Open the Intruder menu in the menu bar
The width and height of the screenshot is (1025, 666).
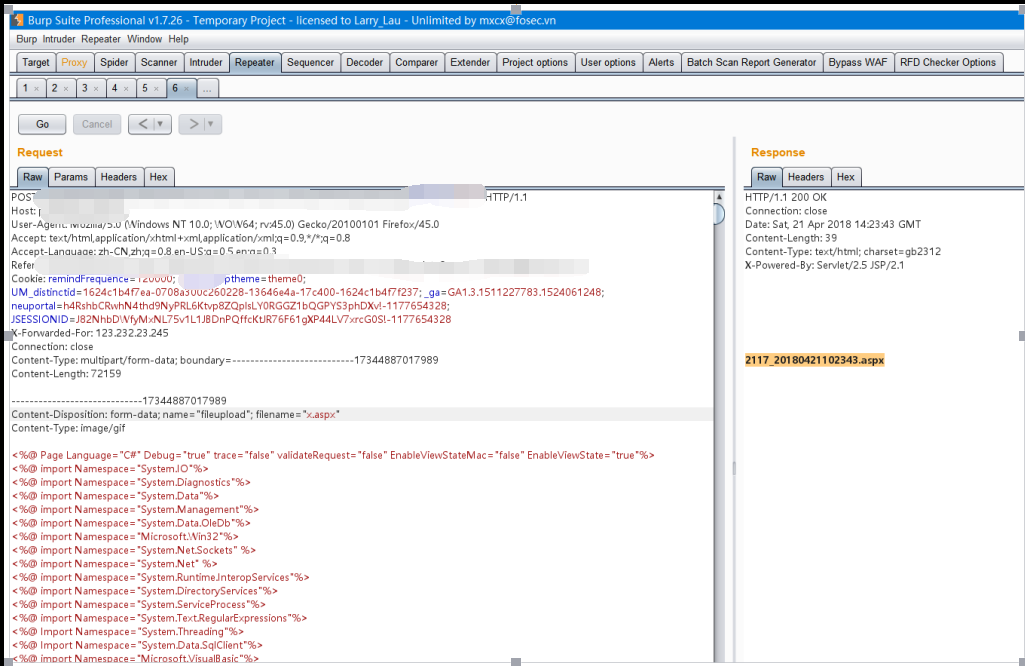pyautogui.click(x=59, y=39)
